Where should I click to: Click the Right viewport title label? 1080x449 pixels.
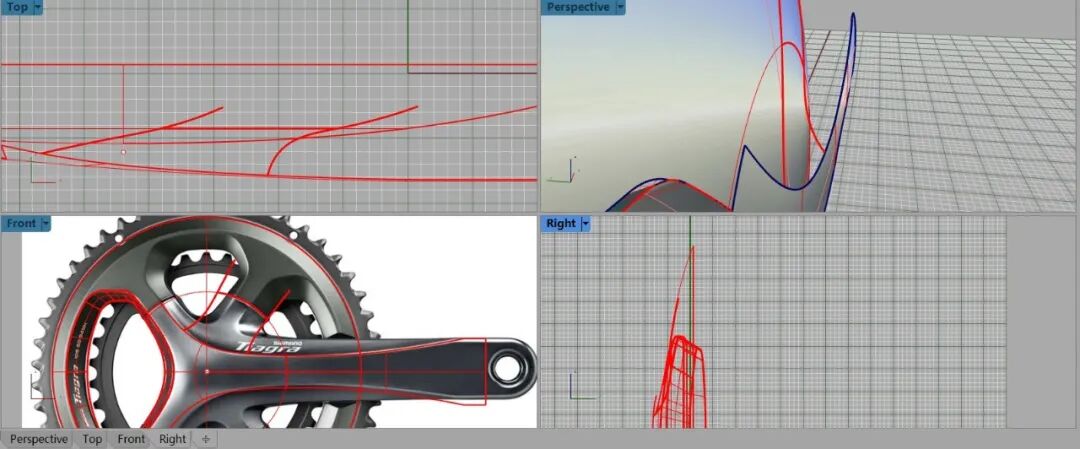pyautogui.click(x=561, y=224)
